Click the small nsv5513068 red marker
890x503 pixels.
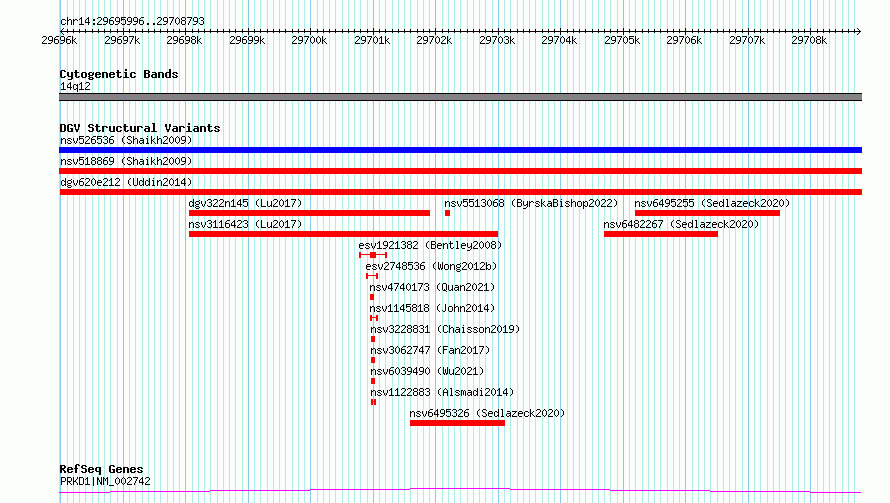(x=447, y=213)
